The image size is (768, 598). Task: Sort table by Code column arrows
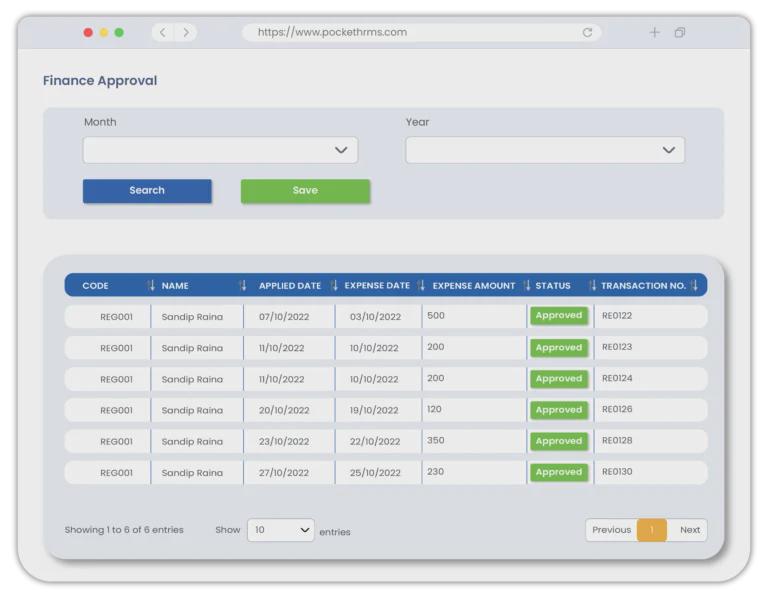(151, 286)
